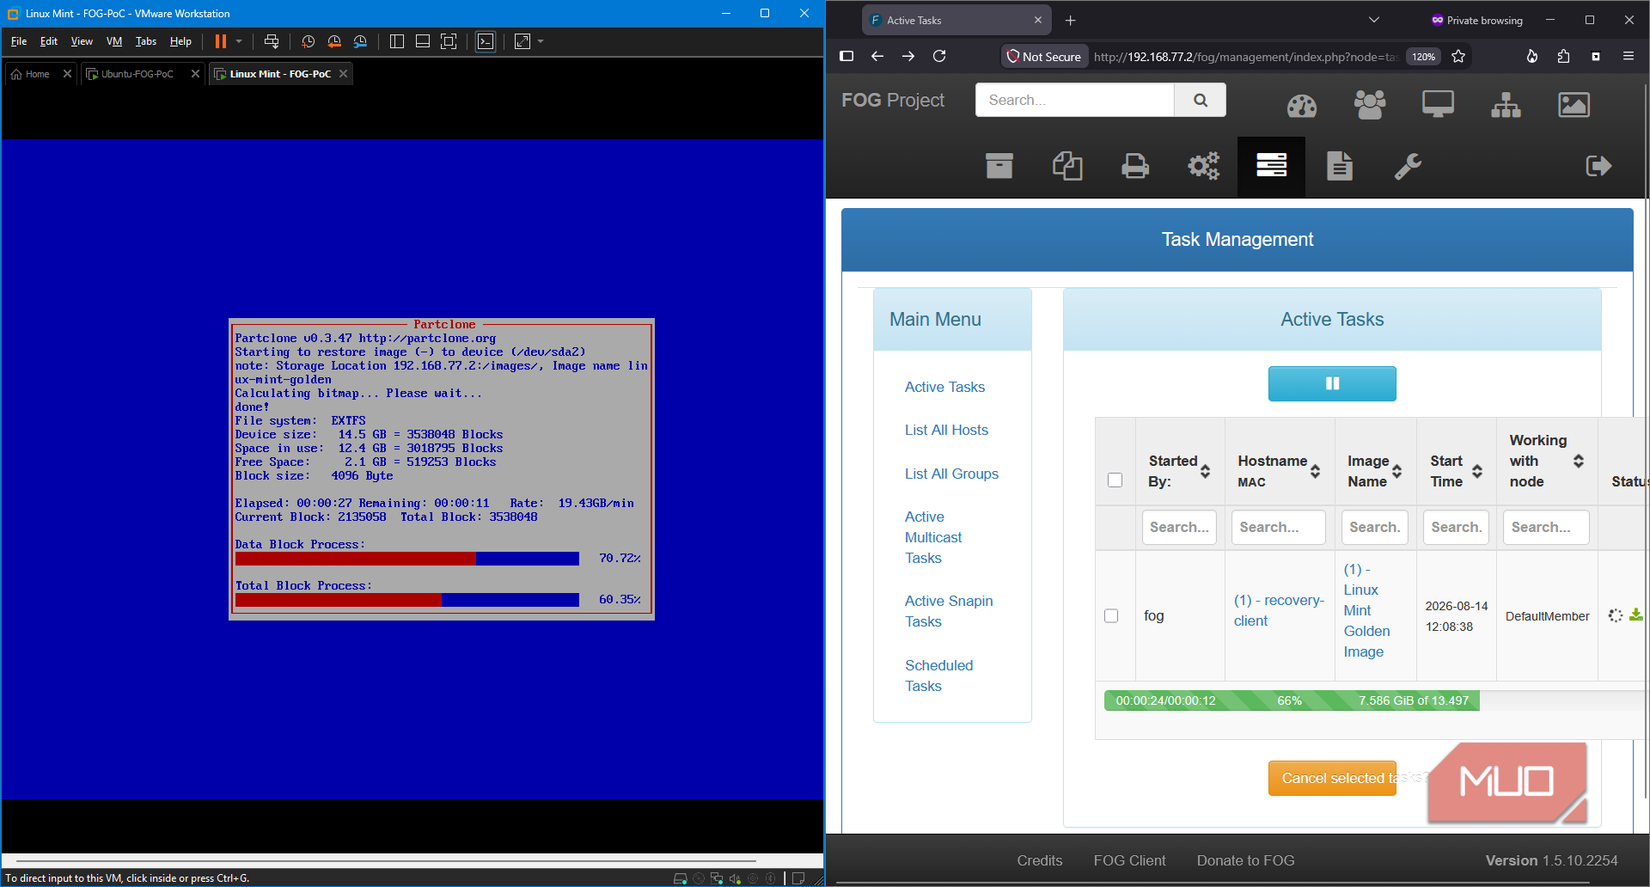Toggle the VMware library sidebar
Viewport: 1650px width, 887px height.
click(397, 41)
